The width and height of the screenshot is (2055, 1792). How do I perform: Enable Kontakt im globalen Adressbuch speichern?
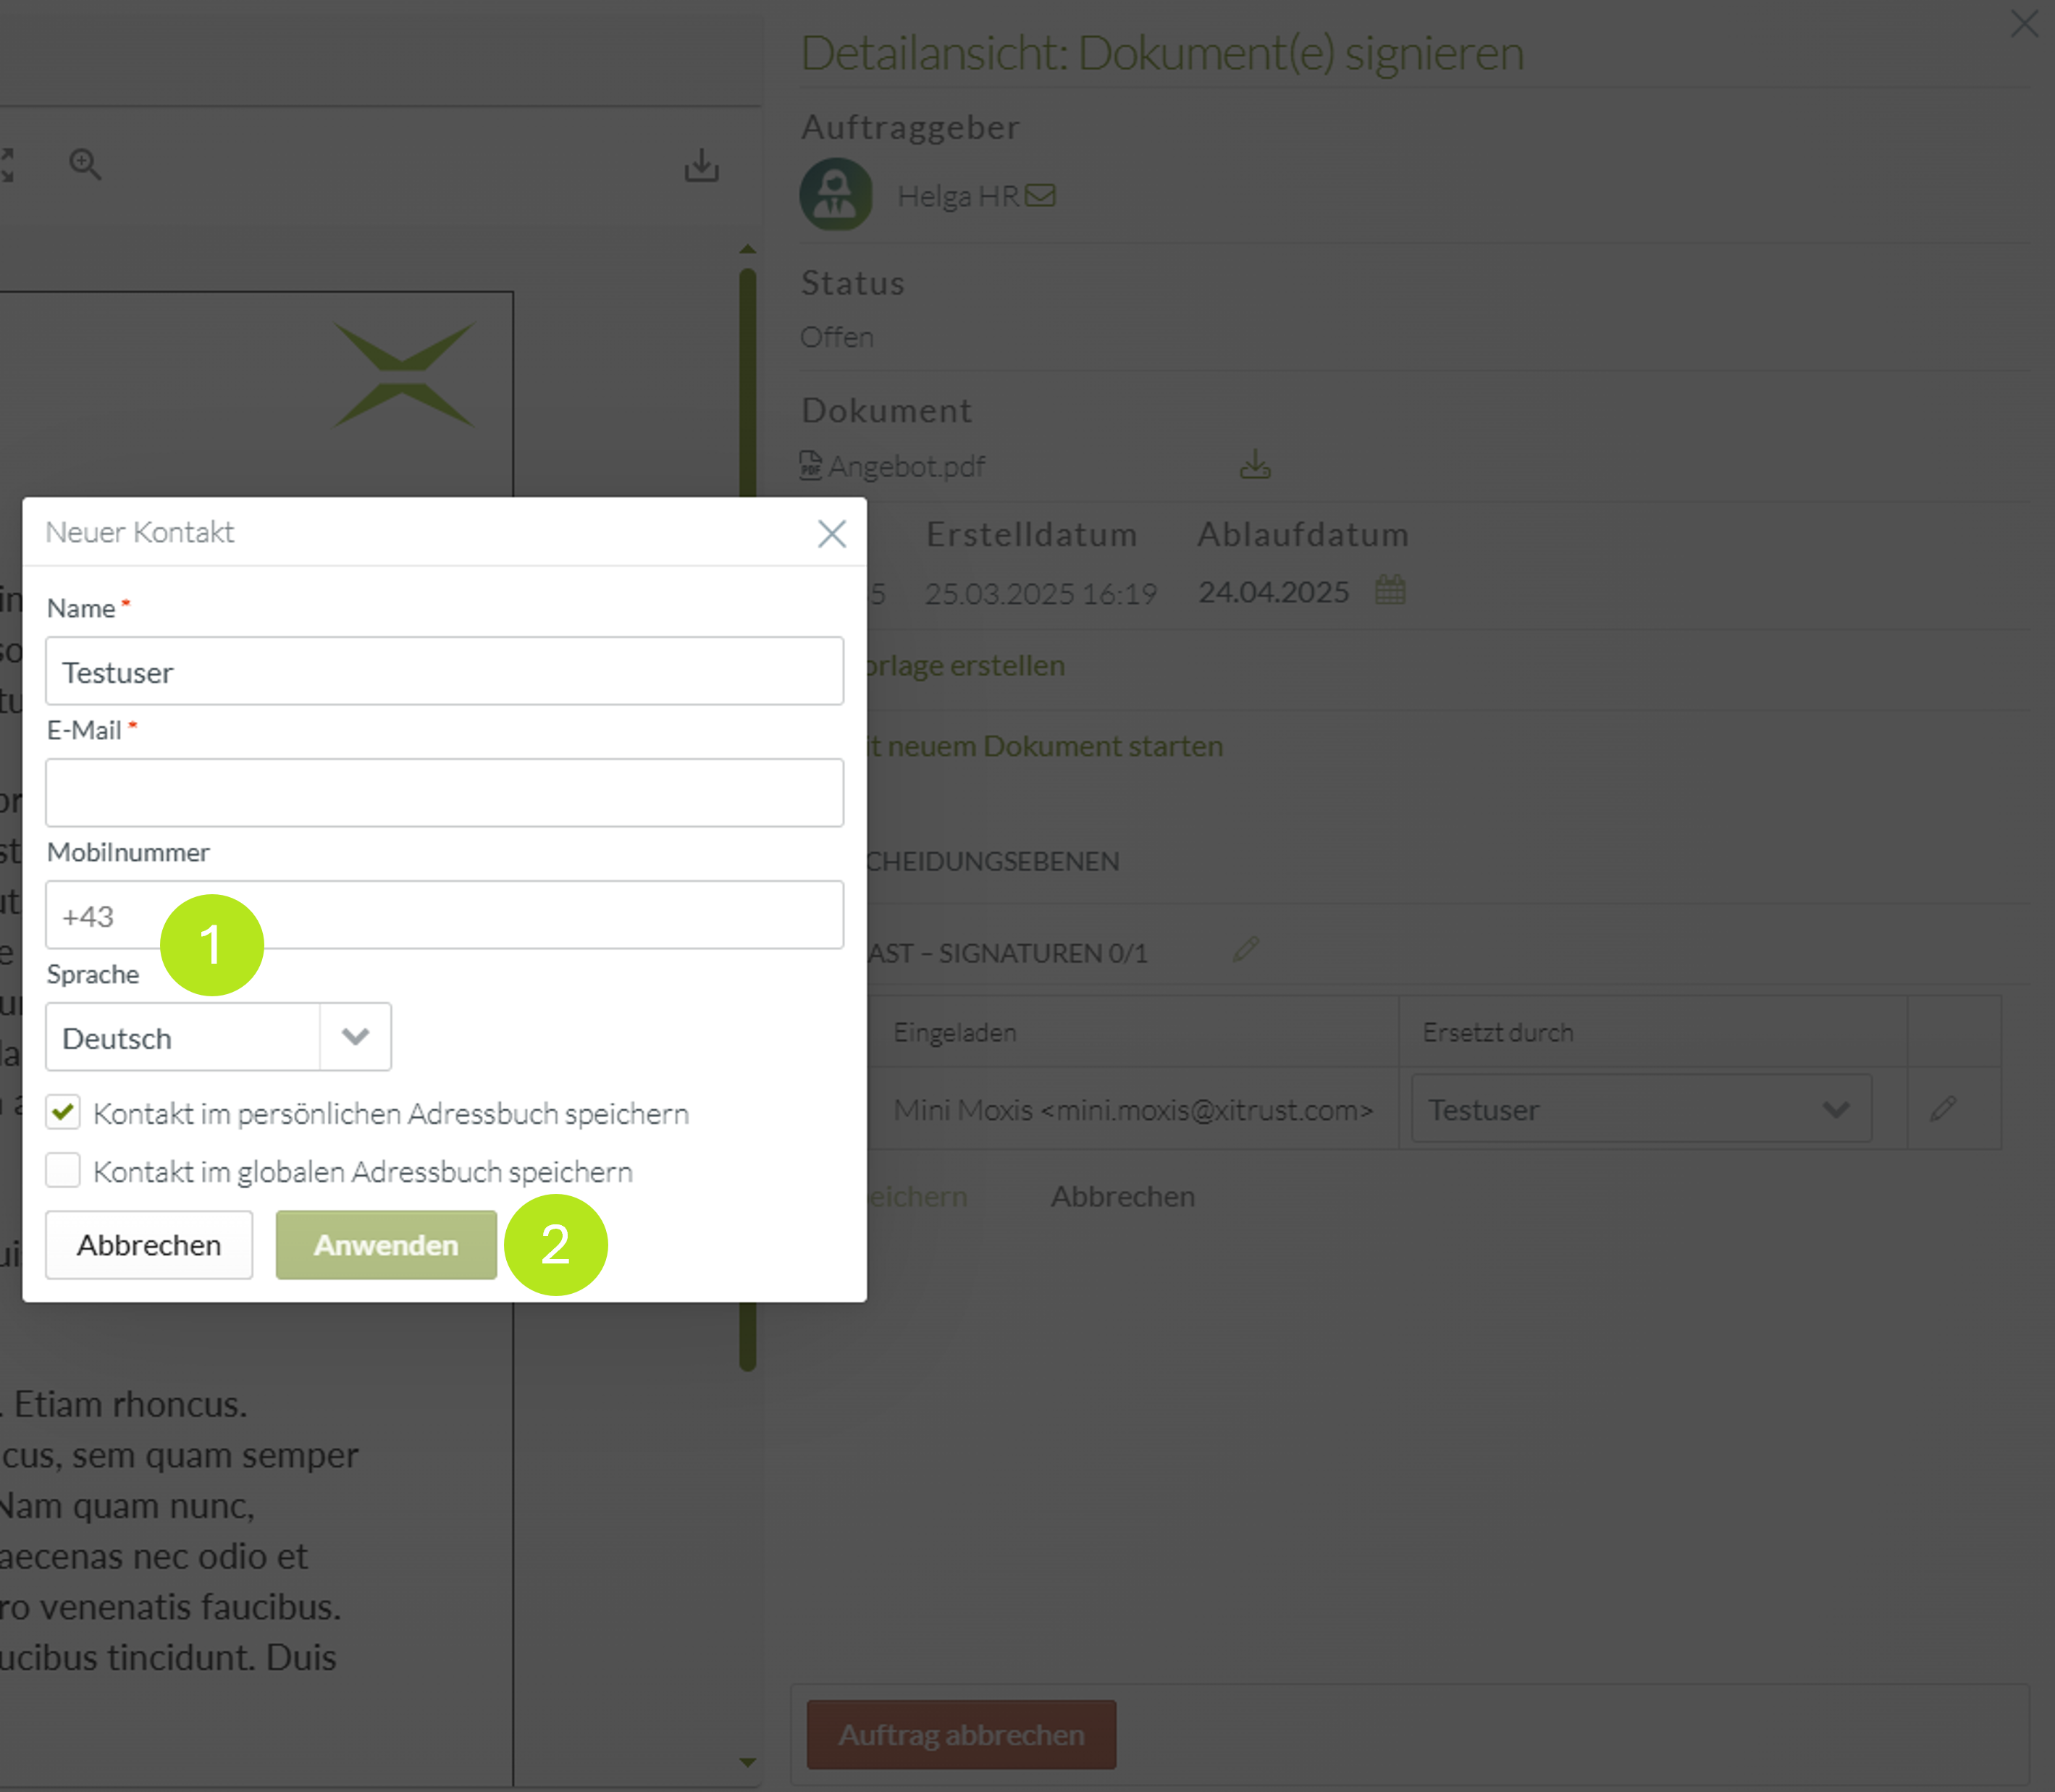tap(63, 1170)
